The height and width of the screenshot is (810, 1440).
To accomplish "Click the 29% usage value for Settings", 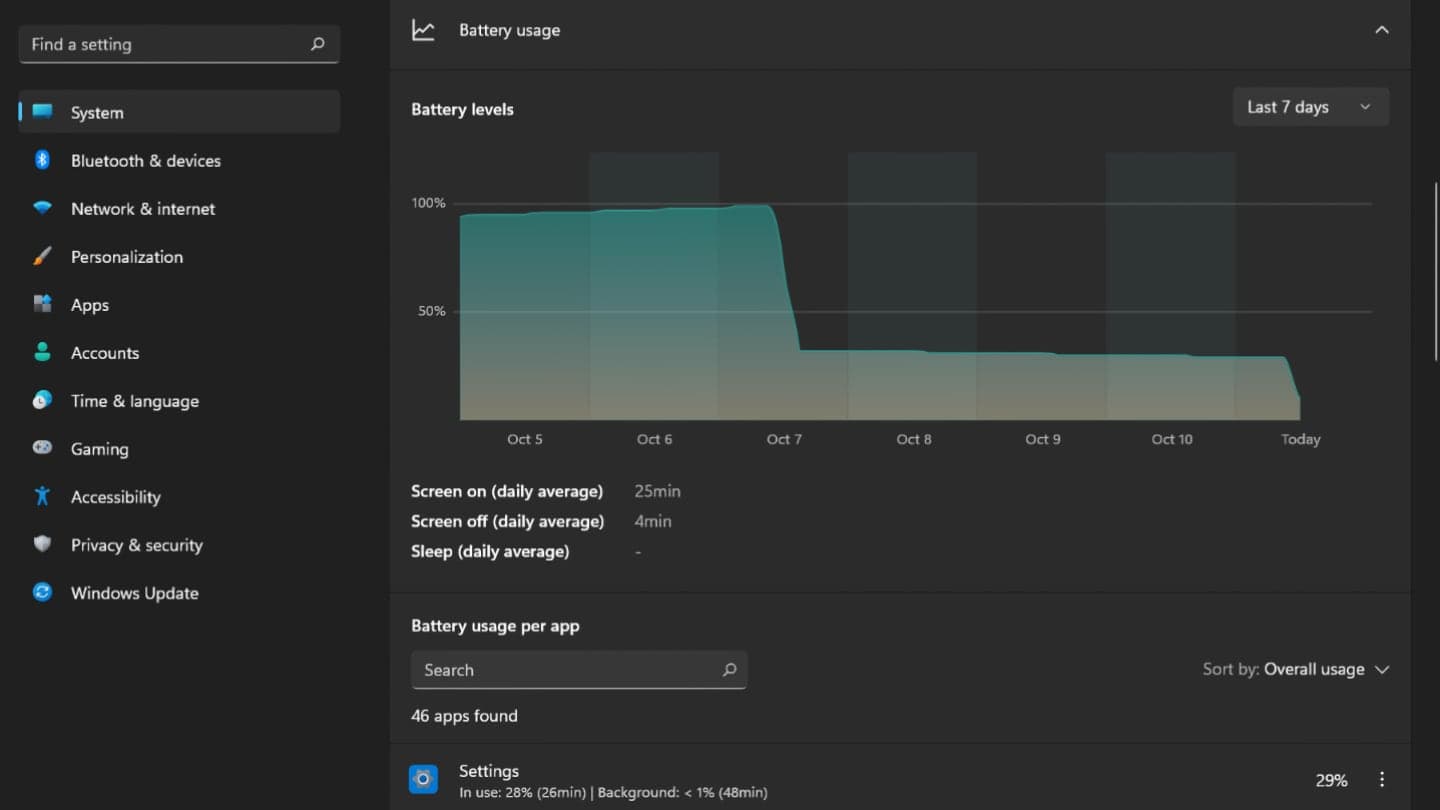I will click(1331, 780).
